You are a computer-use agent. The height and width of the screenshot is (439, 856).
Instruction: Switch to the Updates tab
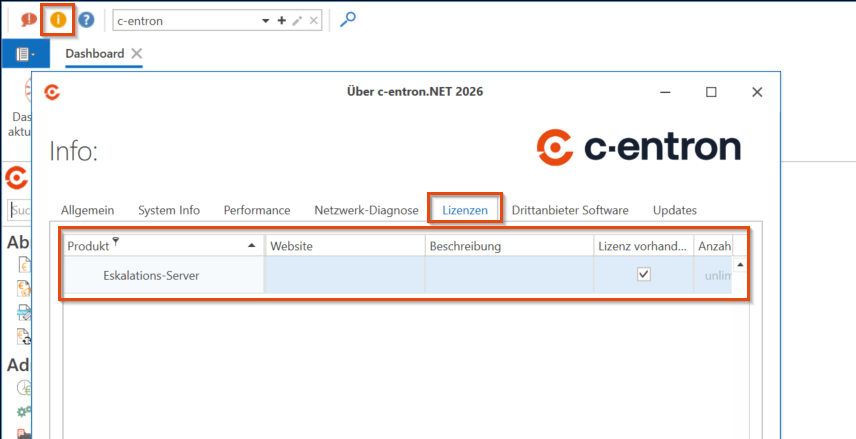tap(675, 210)
